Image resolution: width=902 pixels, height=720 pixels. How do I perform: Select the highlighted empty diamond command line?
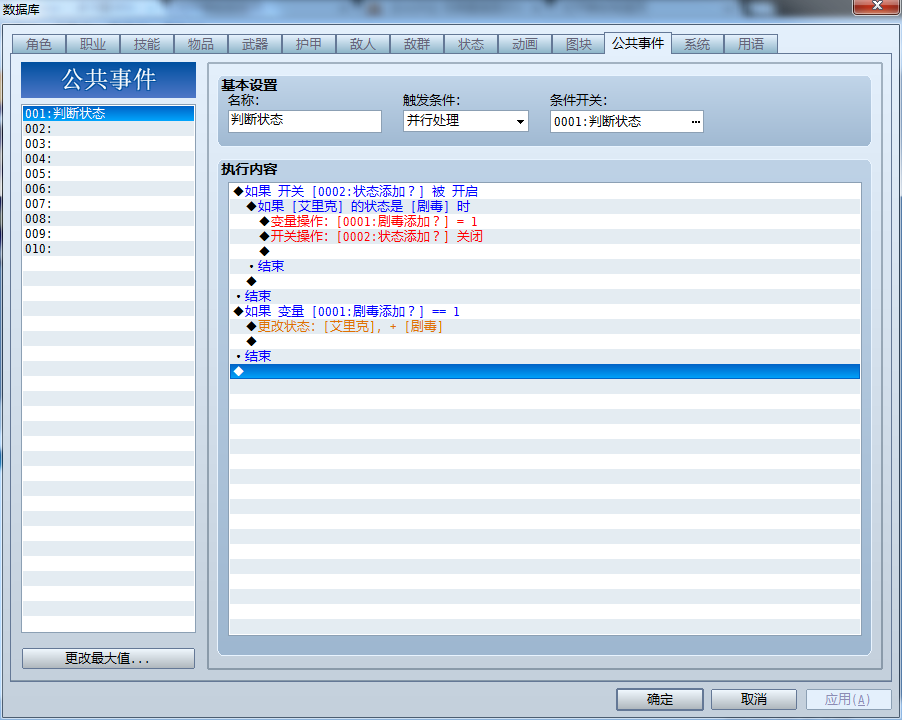coord(545,372)
